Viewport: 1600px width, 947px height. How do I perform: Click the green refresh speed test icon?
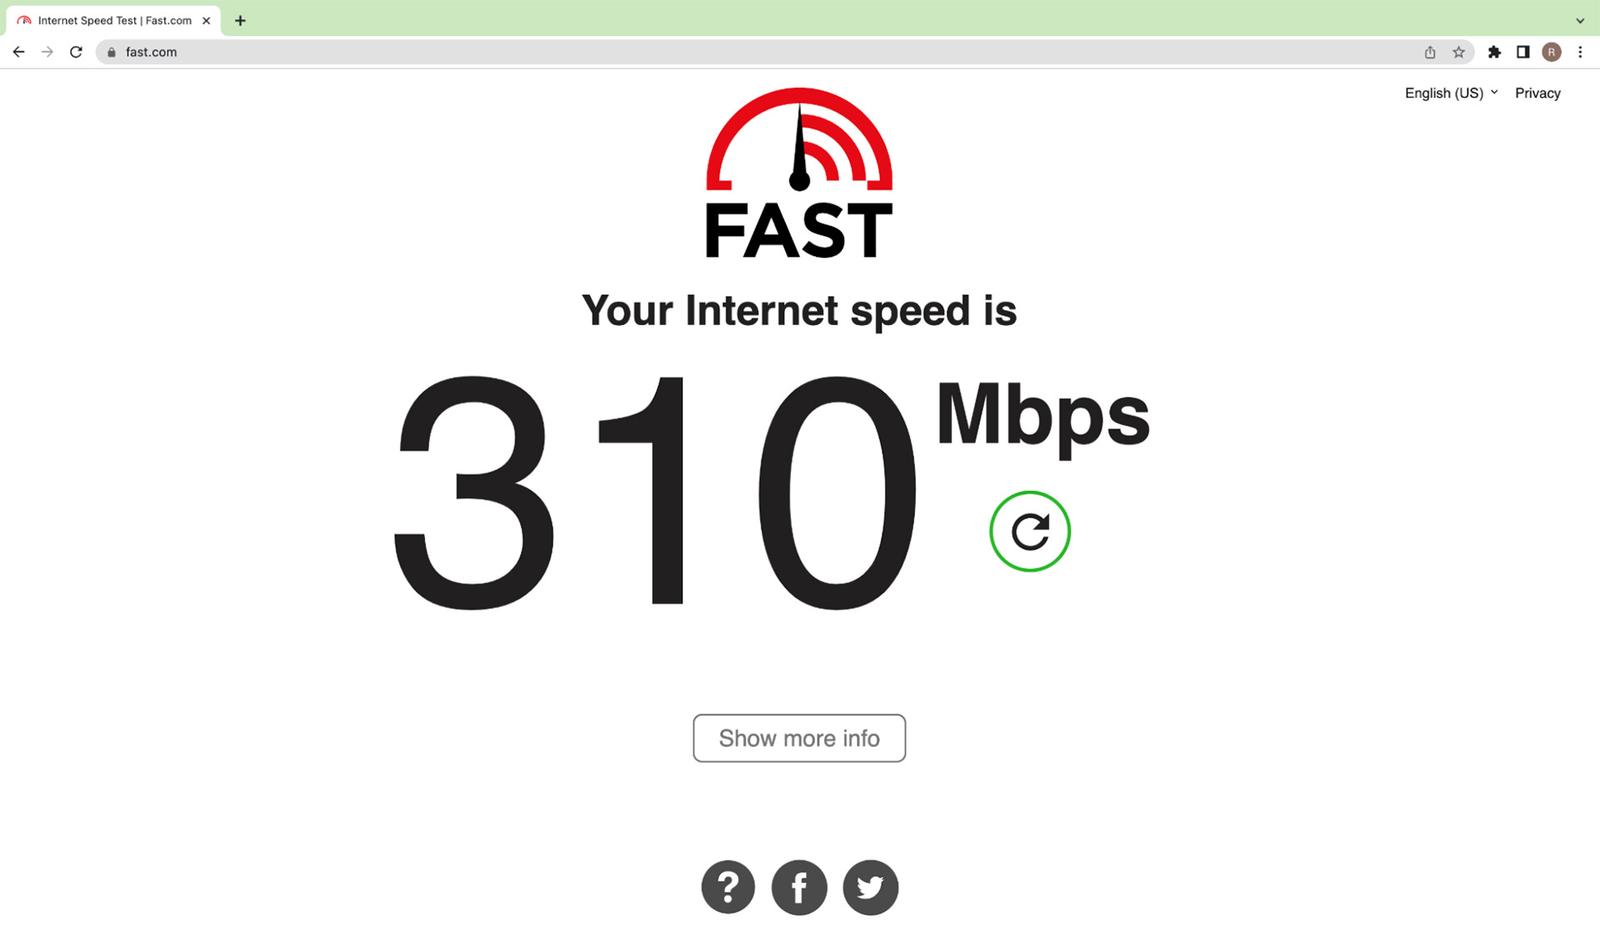[1030, 531]
